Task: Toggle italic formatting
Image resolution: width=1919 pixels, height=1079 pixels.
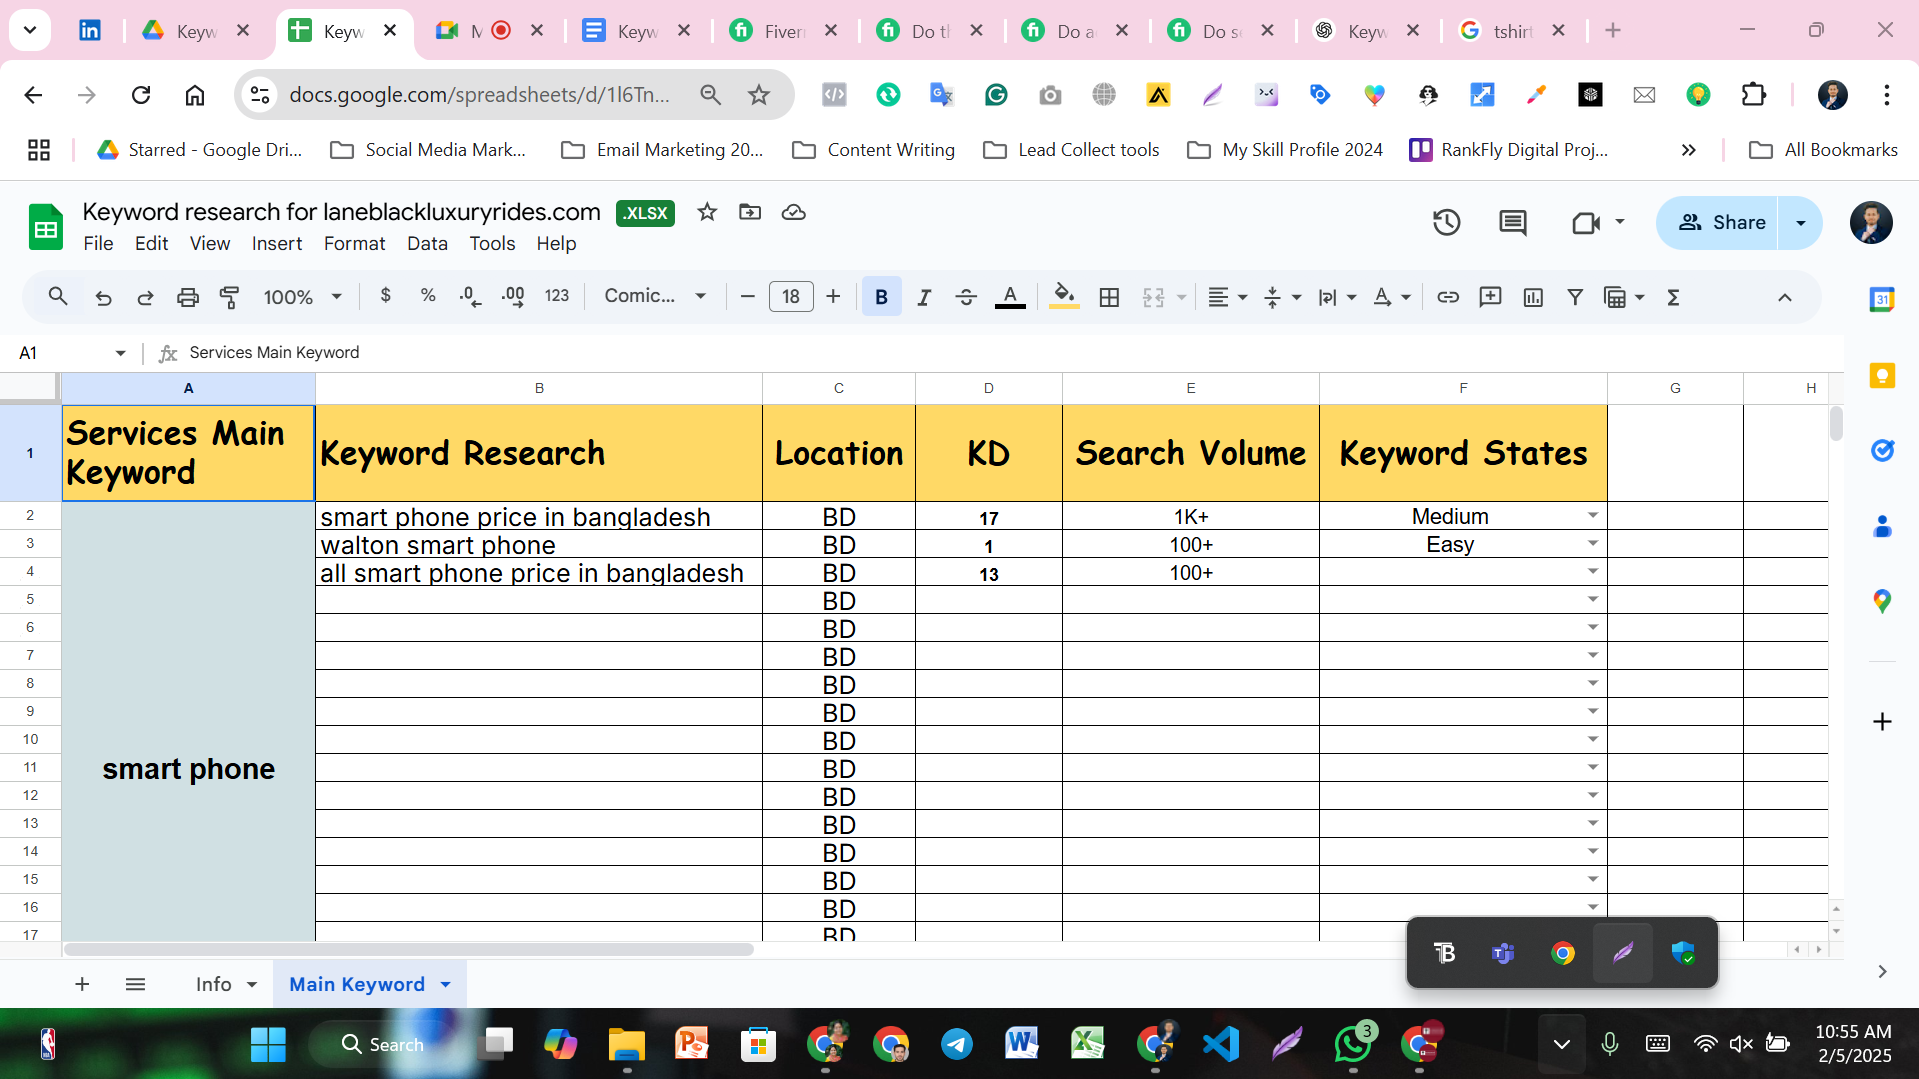Action: click(924, 297)
